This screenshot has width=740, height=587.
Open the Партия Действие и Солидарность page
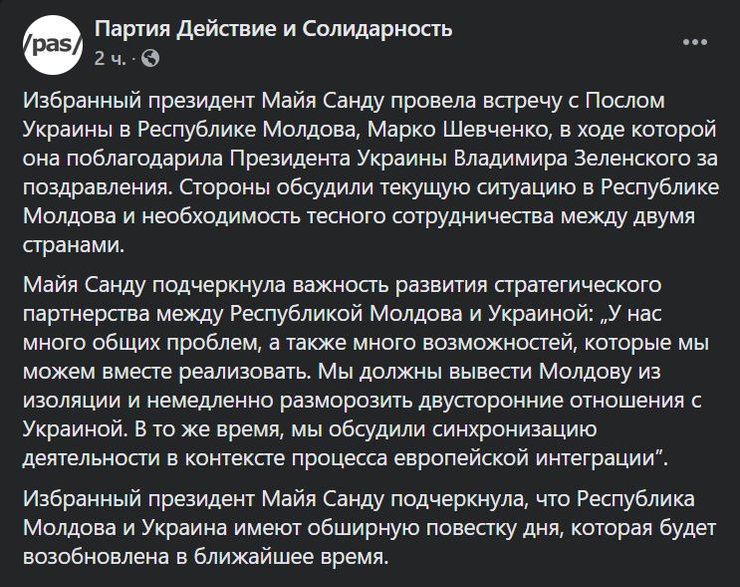click(273, 30)
